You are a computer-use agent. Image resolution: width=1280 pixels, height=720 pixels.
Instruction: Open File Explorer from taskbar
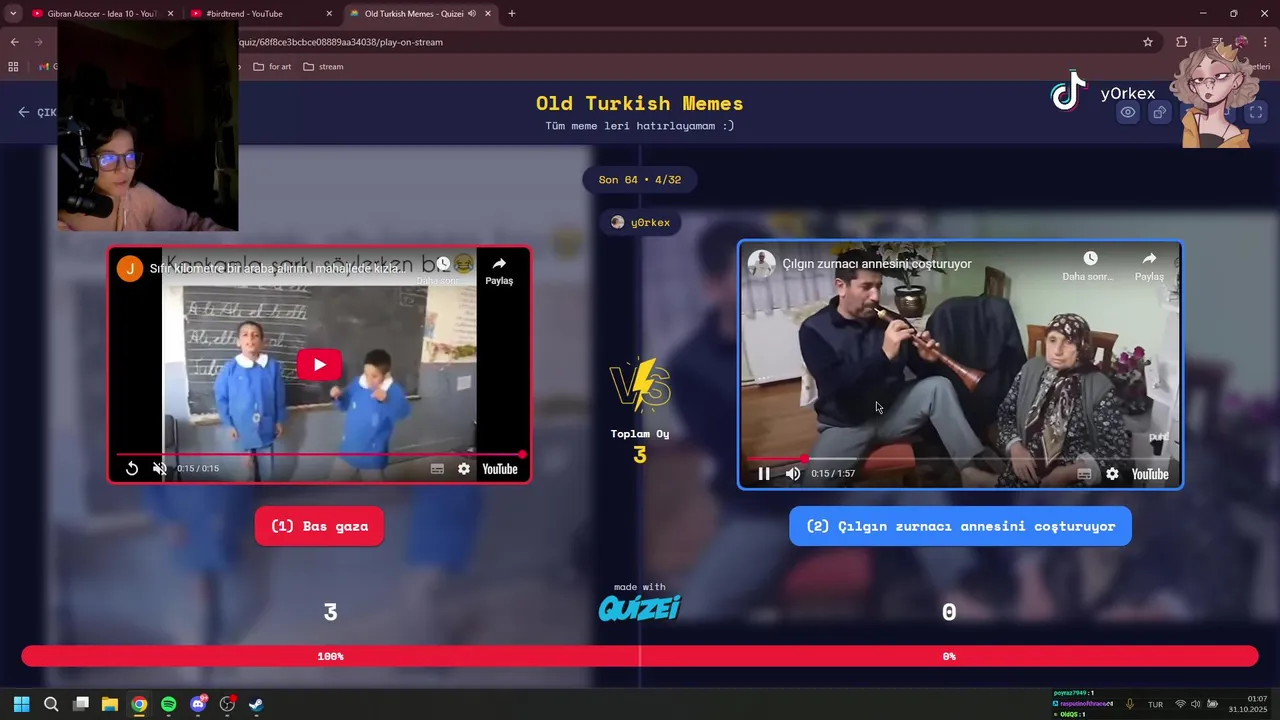pos(110,704)
